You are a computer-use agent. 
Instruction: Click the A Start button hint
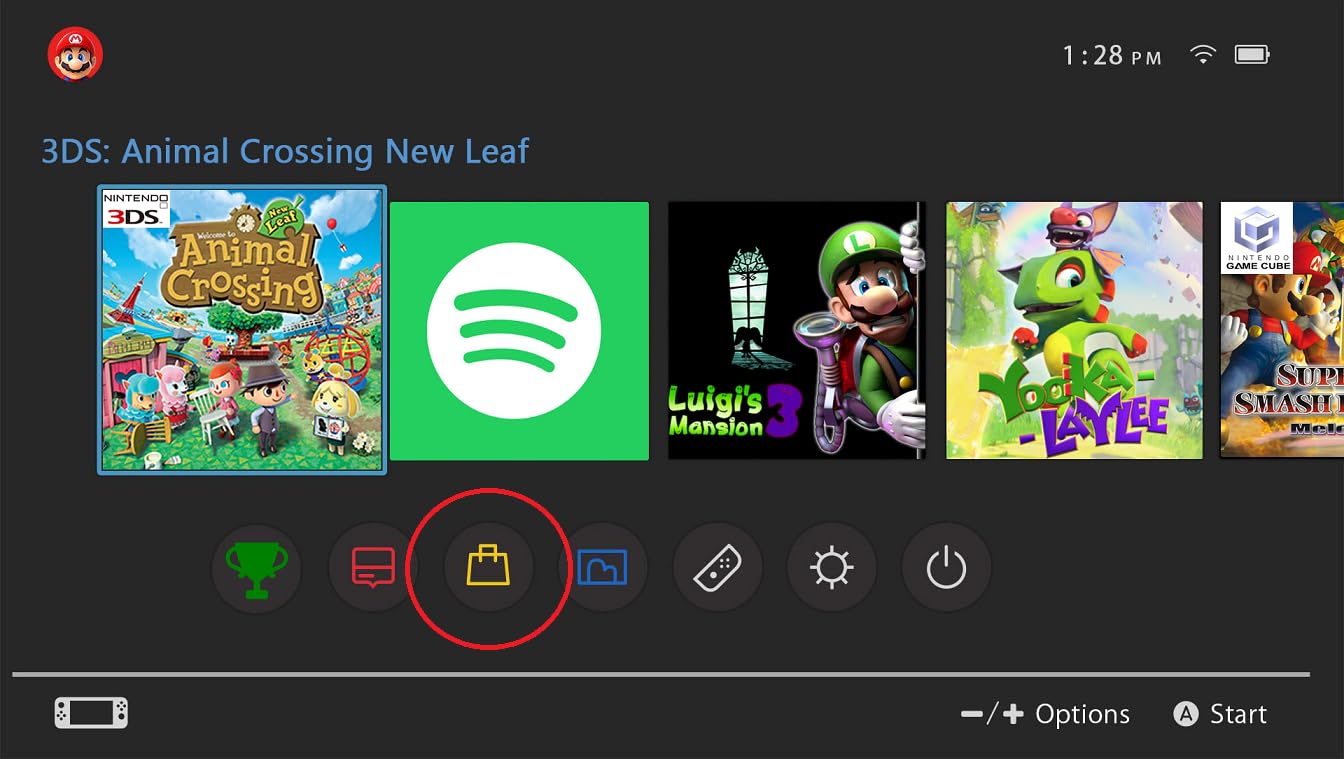coord(1220,714)
